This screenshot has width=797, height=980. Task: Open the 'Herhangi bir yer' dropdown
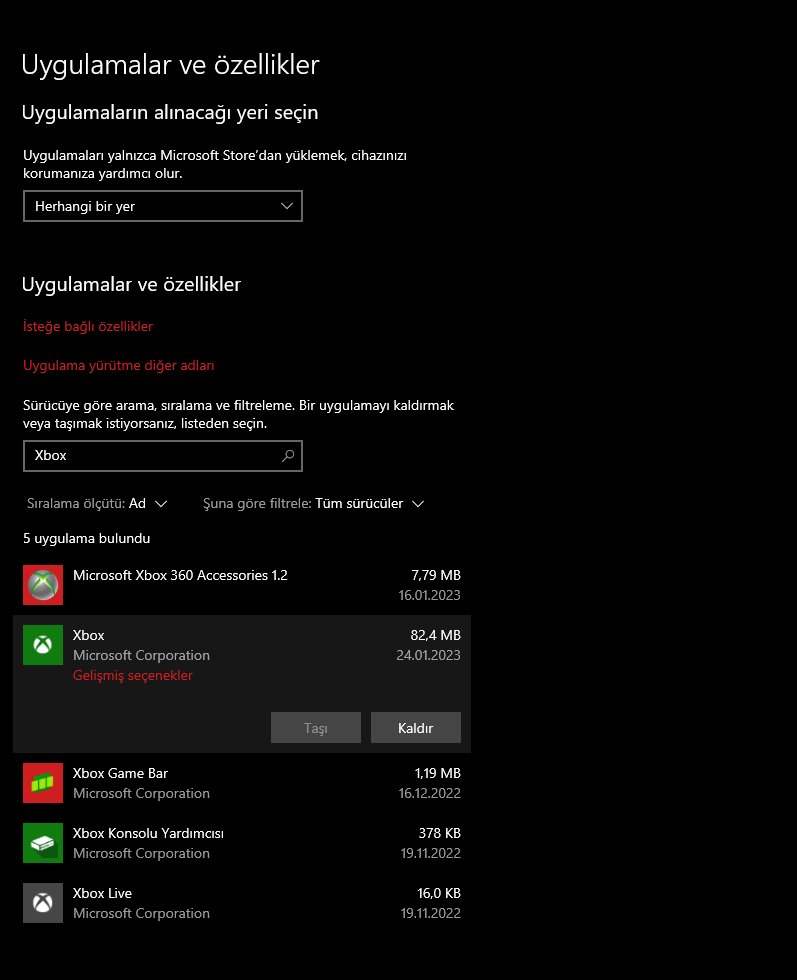[163, 206]
